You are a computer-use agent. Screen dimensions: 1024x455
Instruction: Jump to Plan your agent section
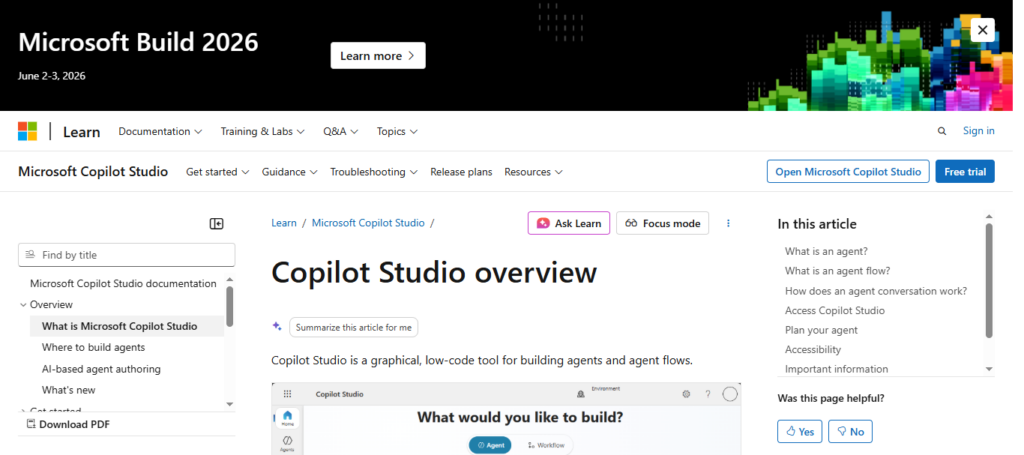pyautogui.click(x=821, y=330)
